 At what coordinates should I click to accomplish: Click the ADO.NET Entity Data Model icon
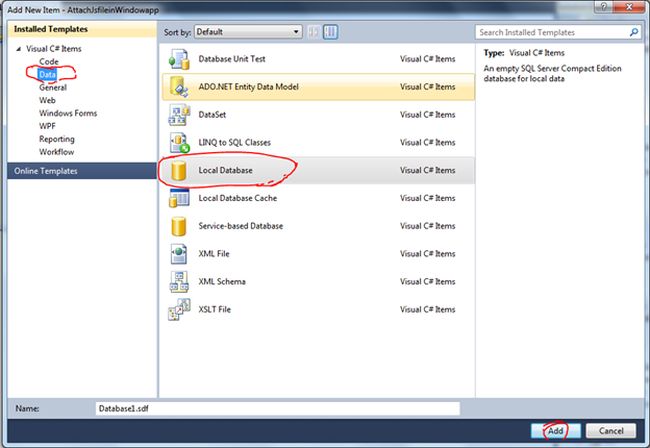(x=179, y=87)
